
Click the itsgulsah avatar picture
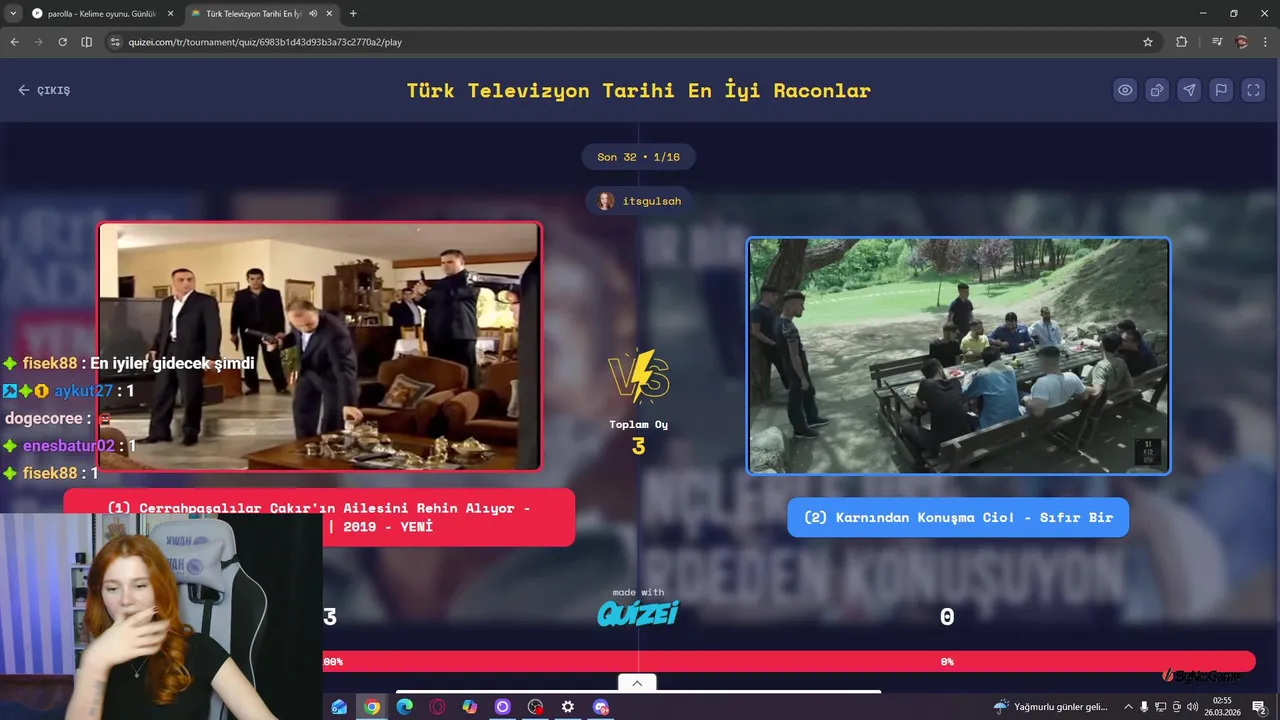click(x=606, y=201)
